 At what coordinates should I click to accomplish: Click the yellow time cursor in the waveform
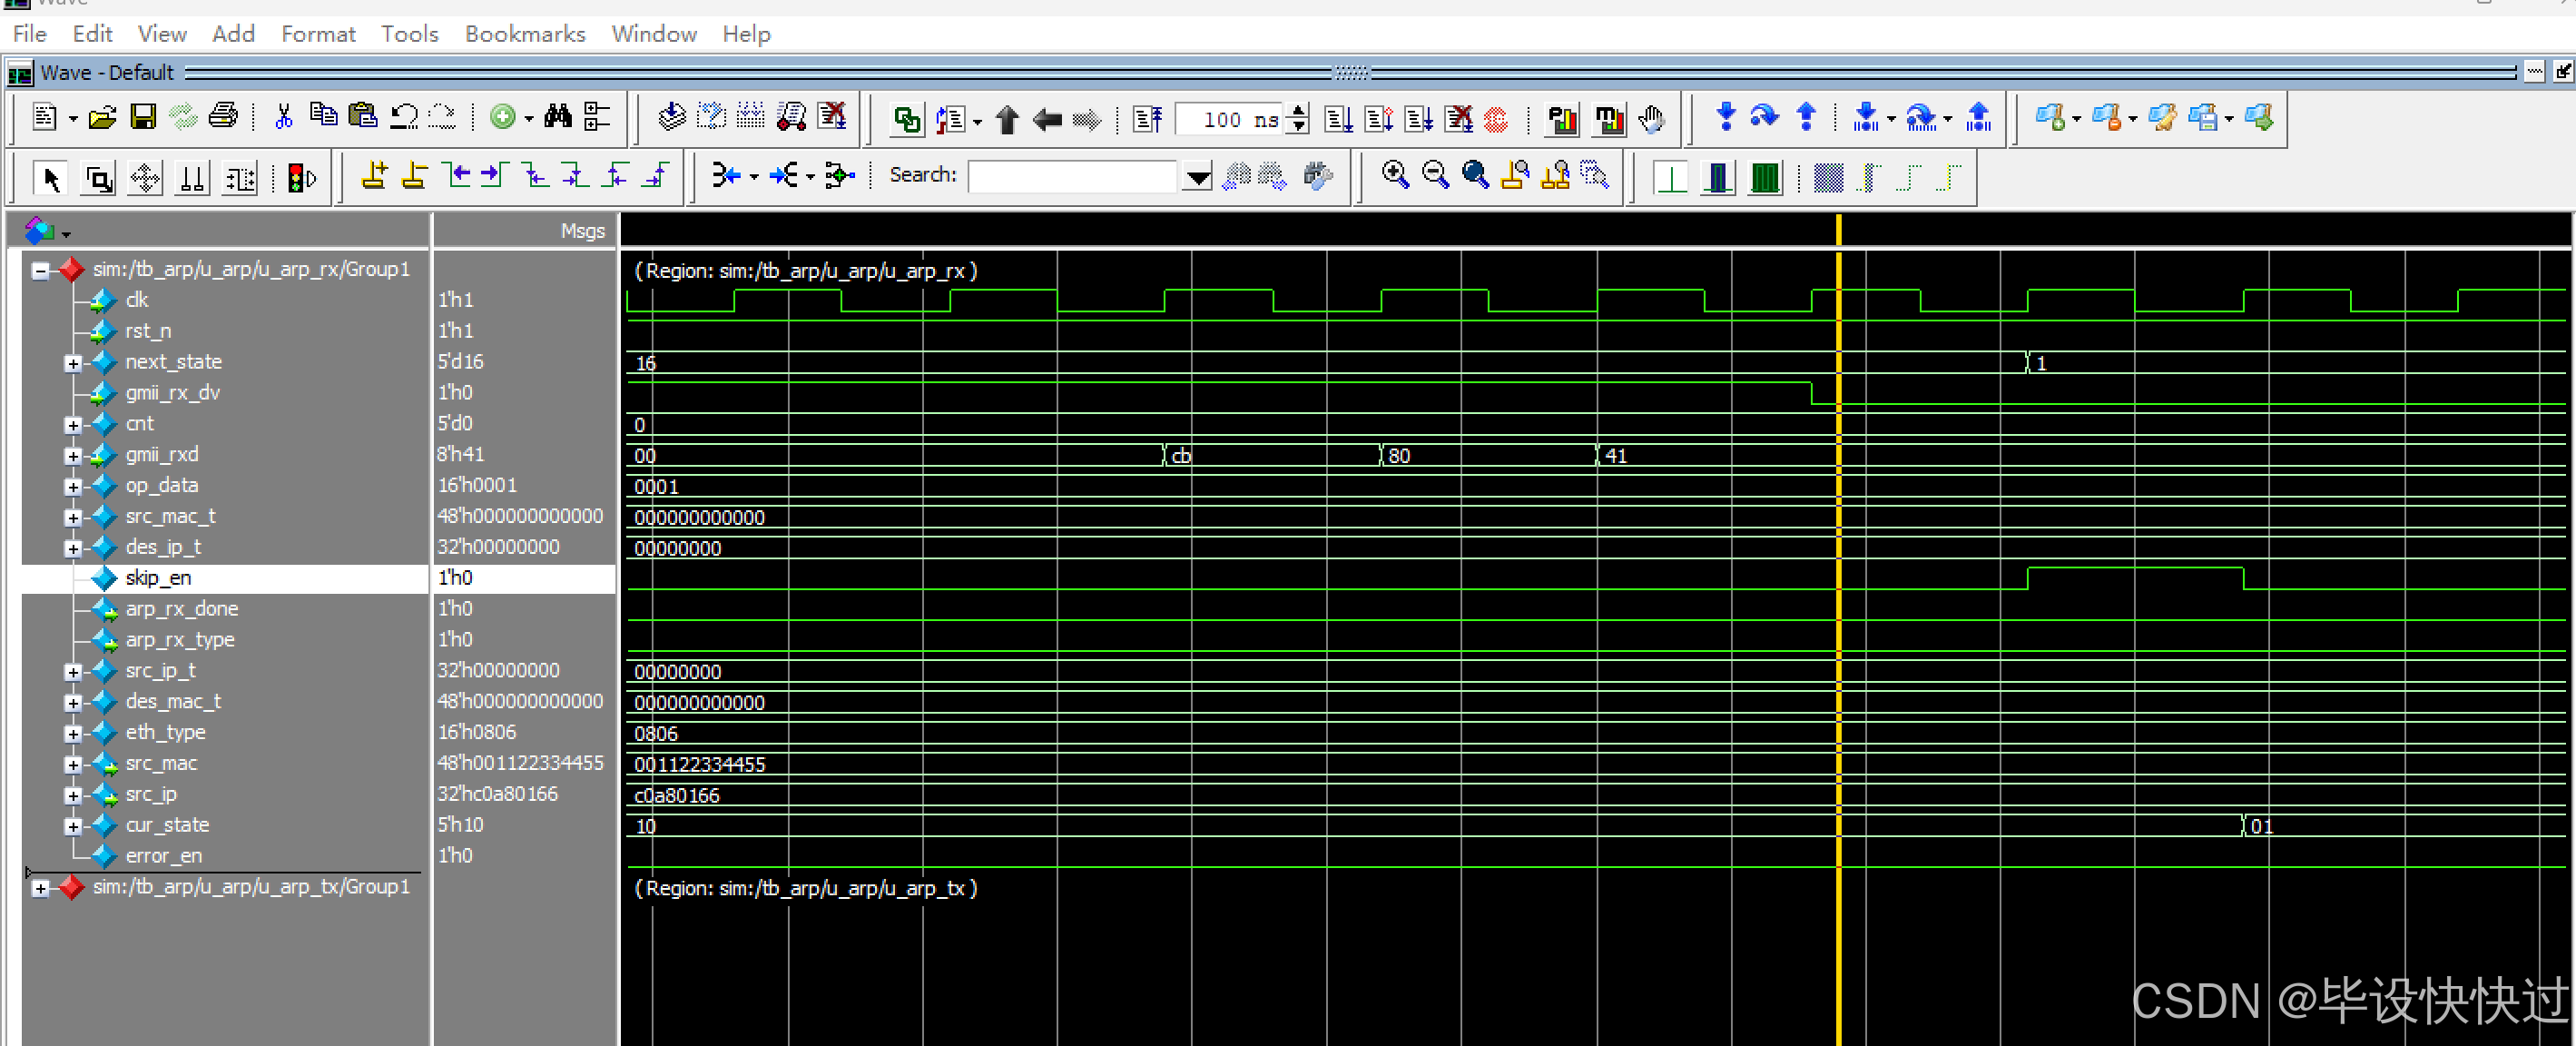[1838, 630]
